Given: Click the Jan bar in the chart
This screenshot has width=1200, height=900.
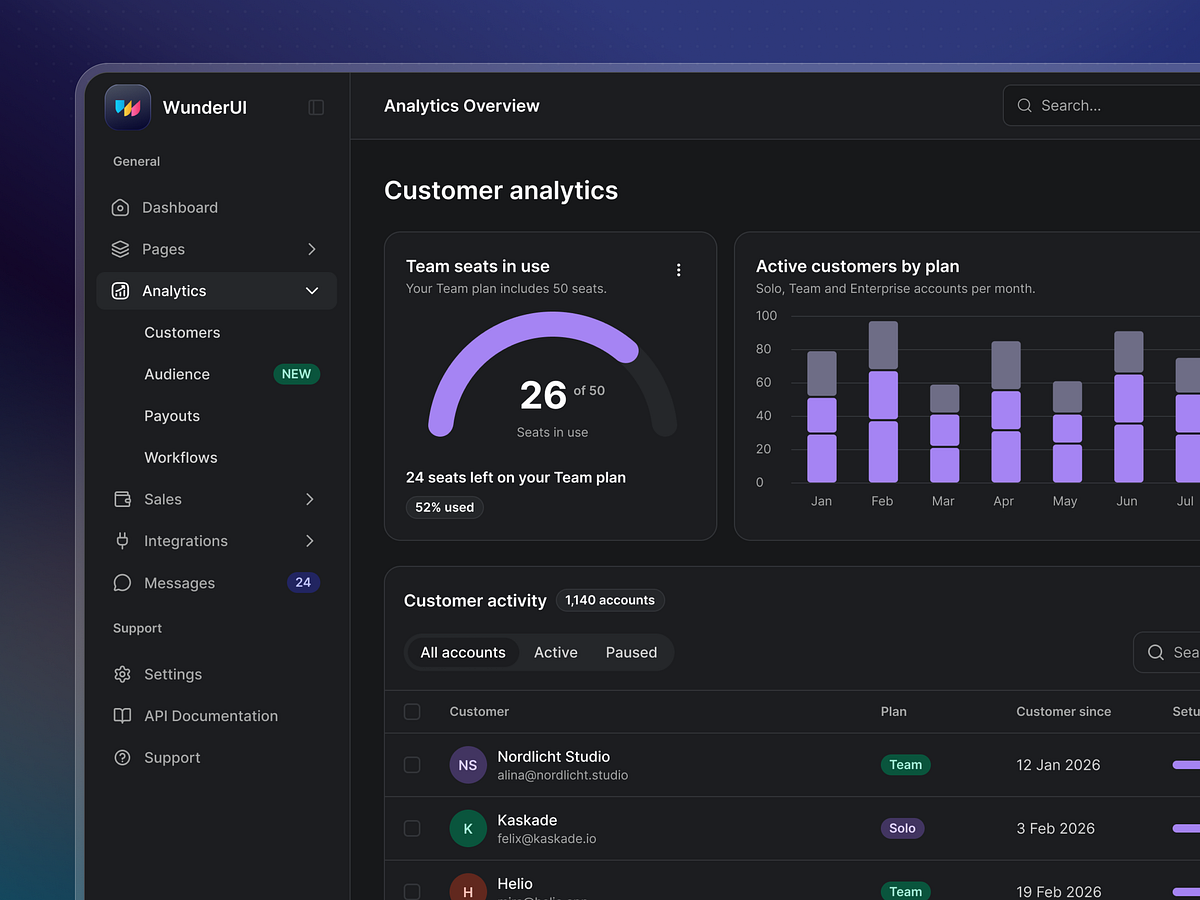Looking at the screenshot, I should point(822,417).
